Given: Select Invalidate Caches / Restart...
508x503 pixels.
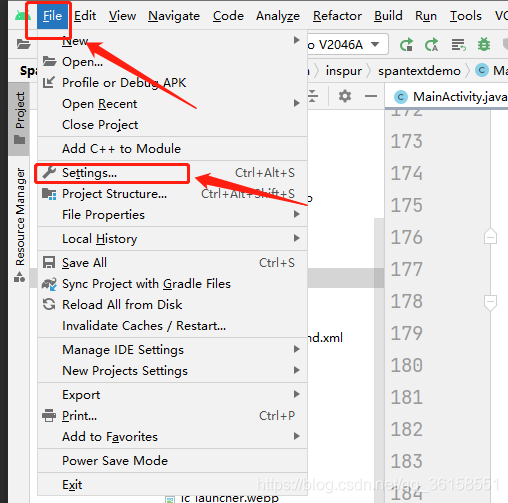Looking at the screenshot, I should click(x=172, y=326).
